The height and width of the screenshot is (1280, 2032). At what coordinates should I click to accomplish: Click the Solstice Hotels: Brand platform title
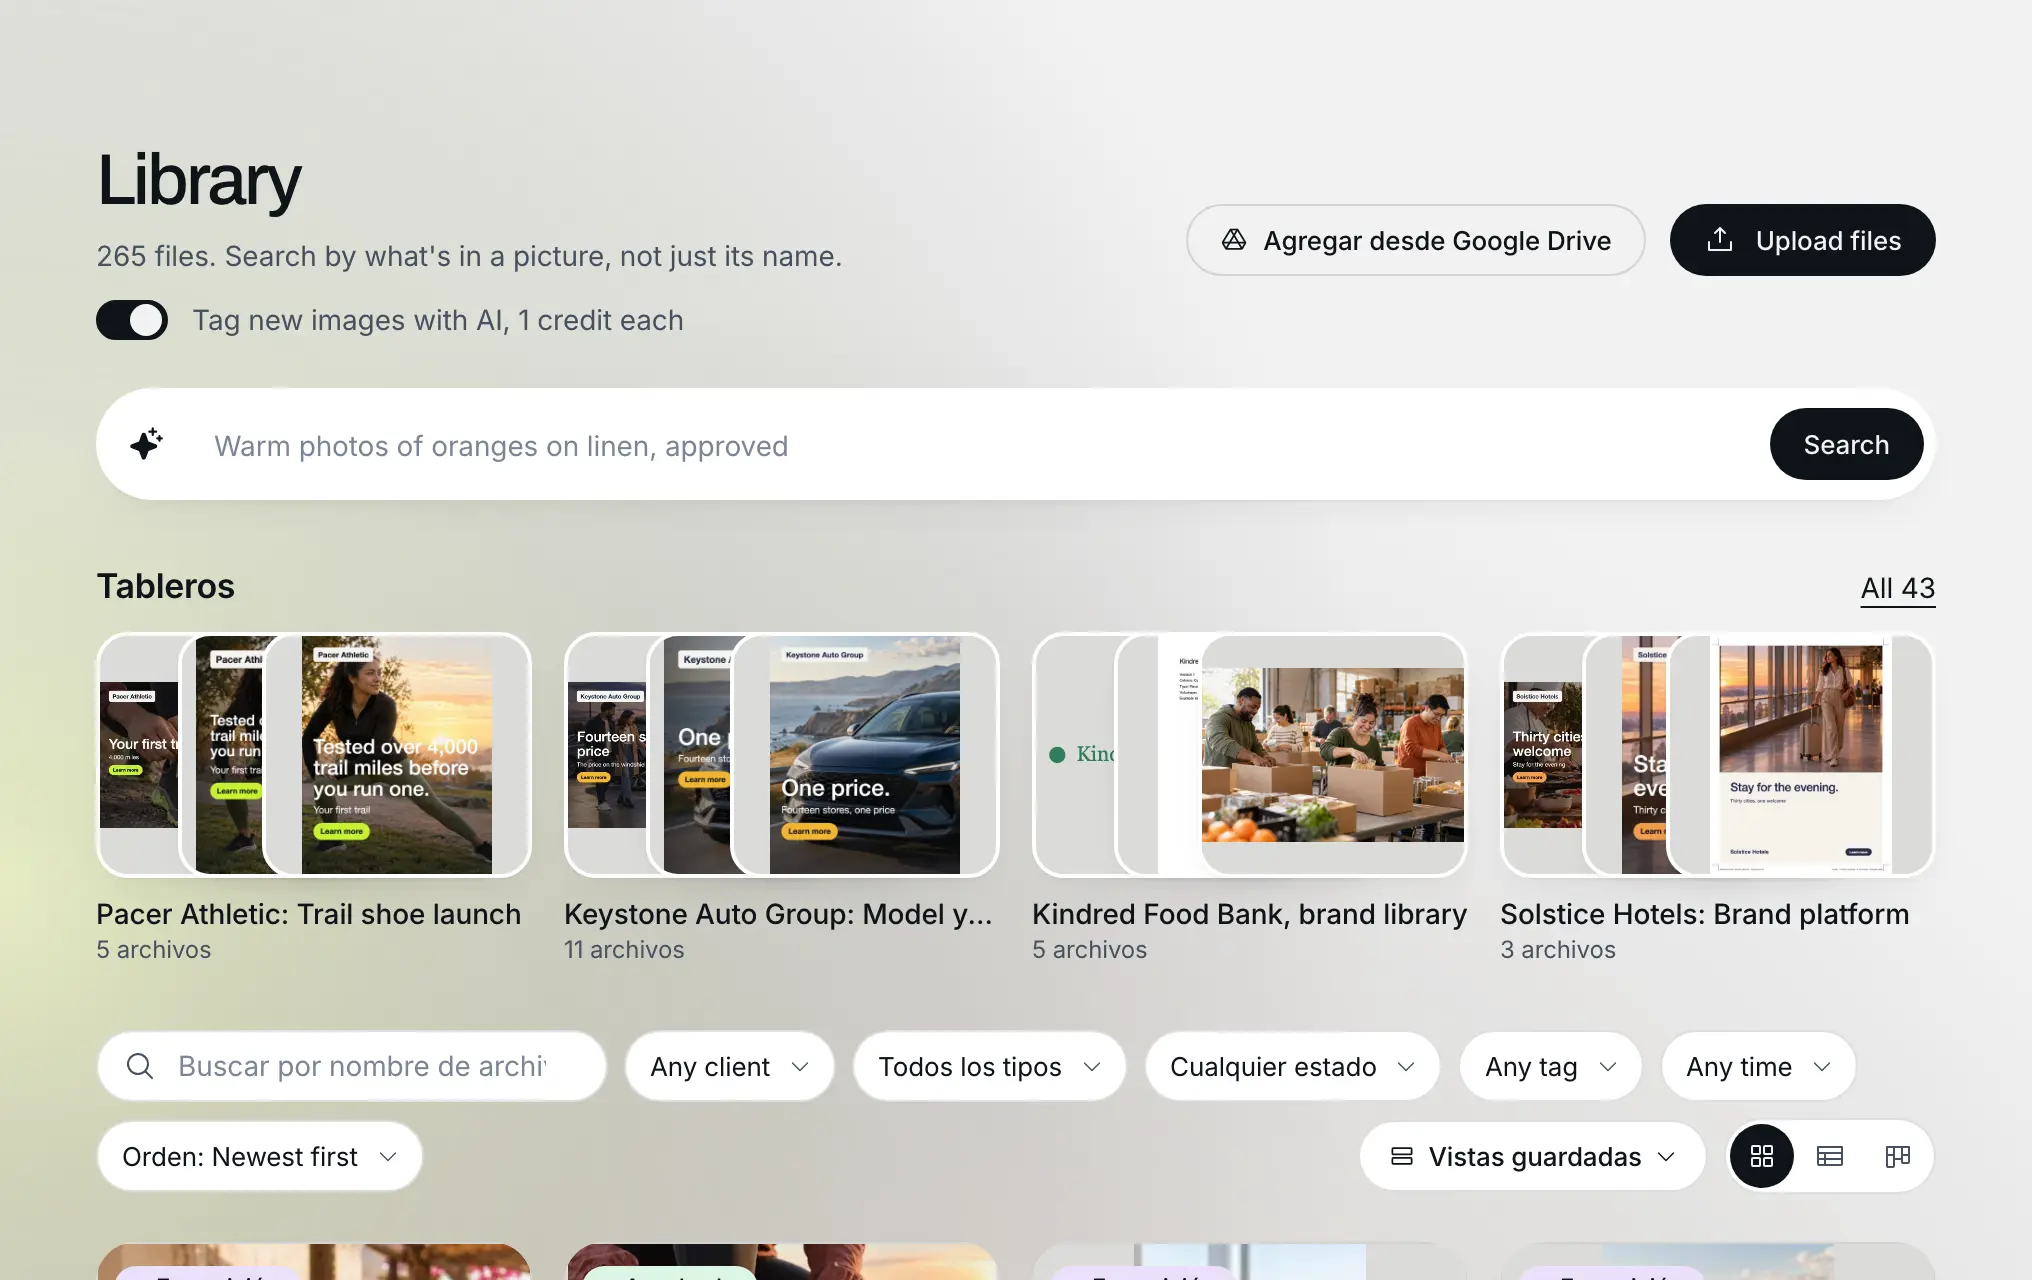1704,914
